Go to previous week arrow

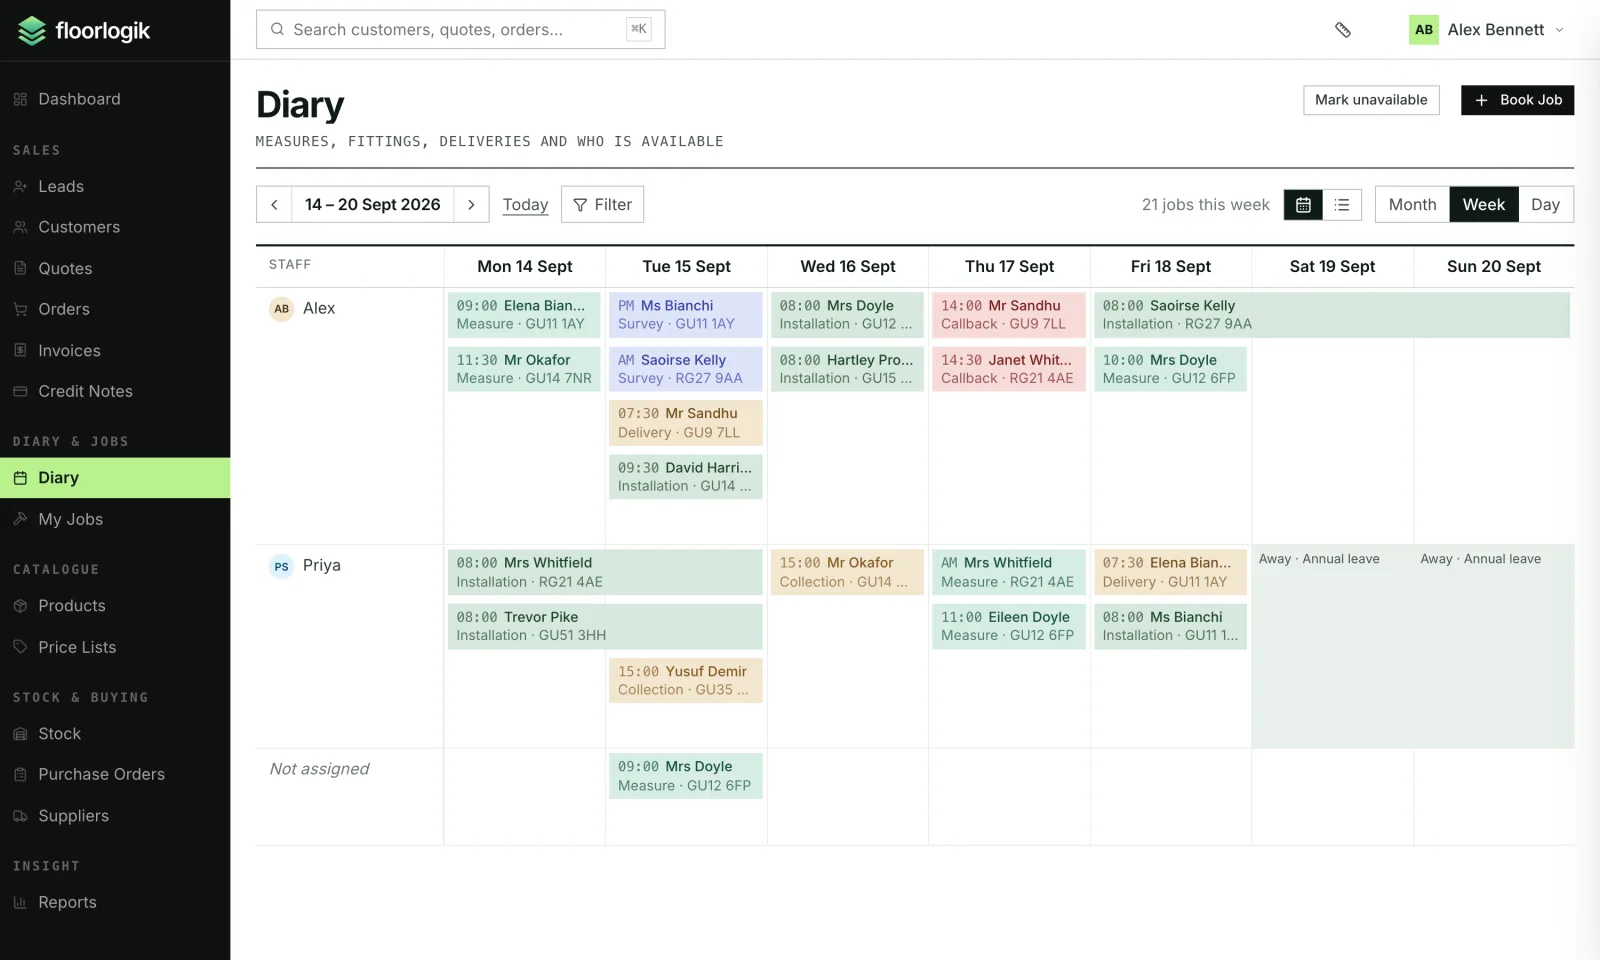click(274, 205)
